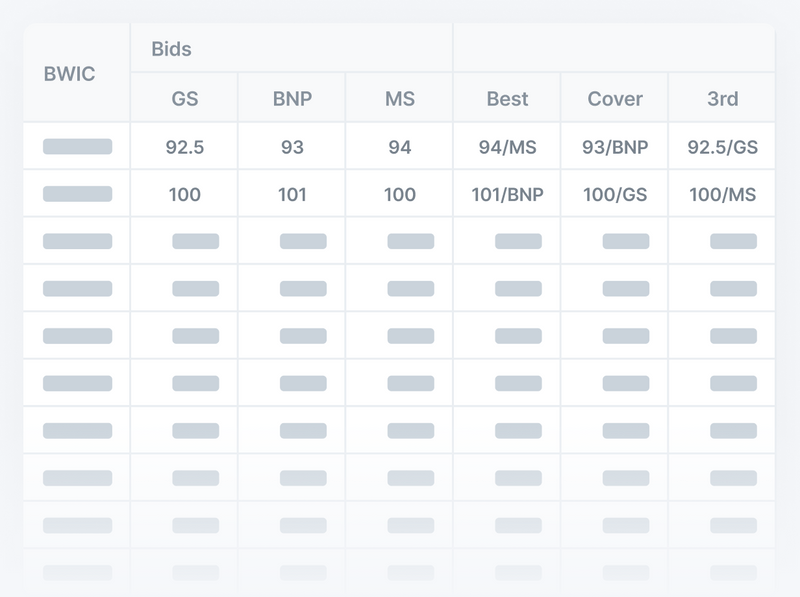Click the MS column header
Screen dimensions: 800x597
[x=399, y=97]
